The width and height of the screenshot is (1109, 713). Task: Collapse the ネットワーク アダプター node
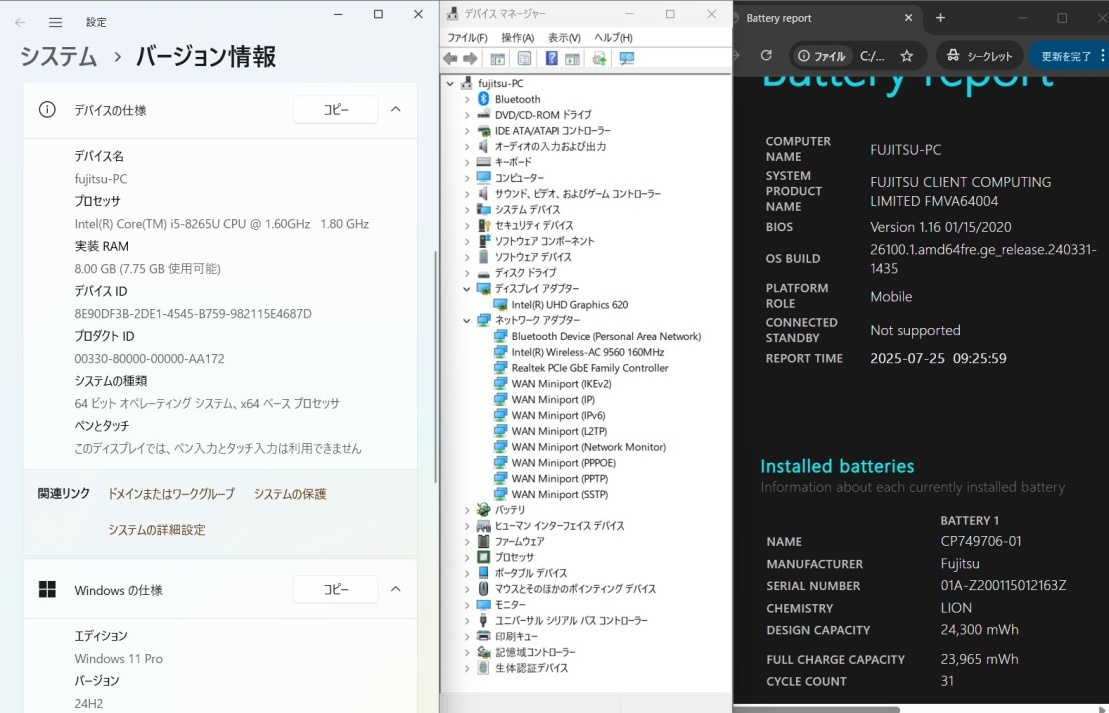(x=467, y=320)
